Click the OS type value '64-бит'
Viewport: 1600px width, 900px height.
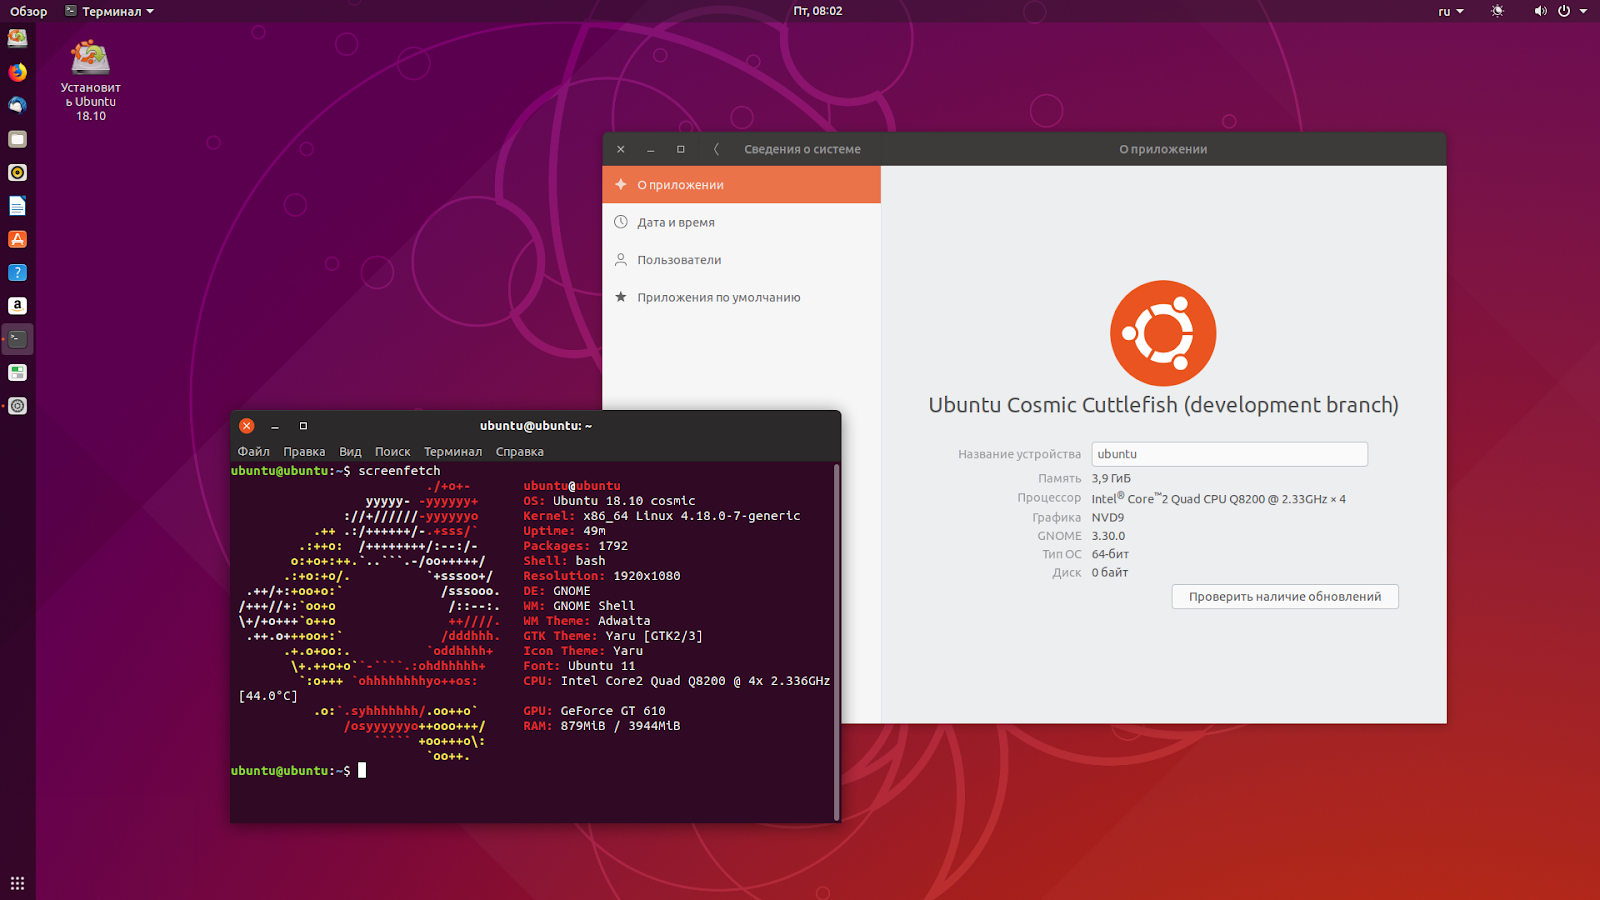[1110, 554]
